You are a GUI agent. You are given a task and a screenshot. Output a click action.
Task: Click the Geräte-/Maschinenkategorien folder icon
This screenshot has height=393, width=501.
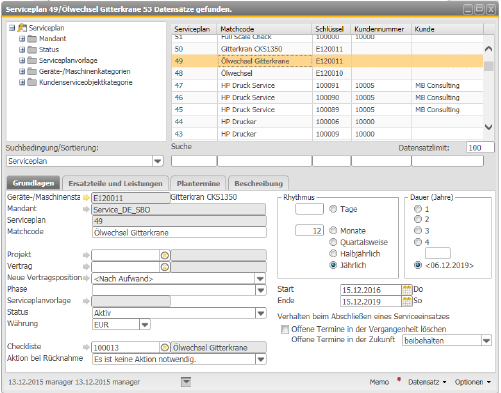click(32, 72)
